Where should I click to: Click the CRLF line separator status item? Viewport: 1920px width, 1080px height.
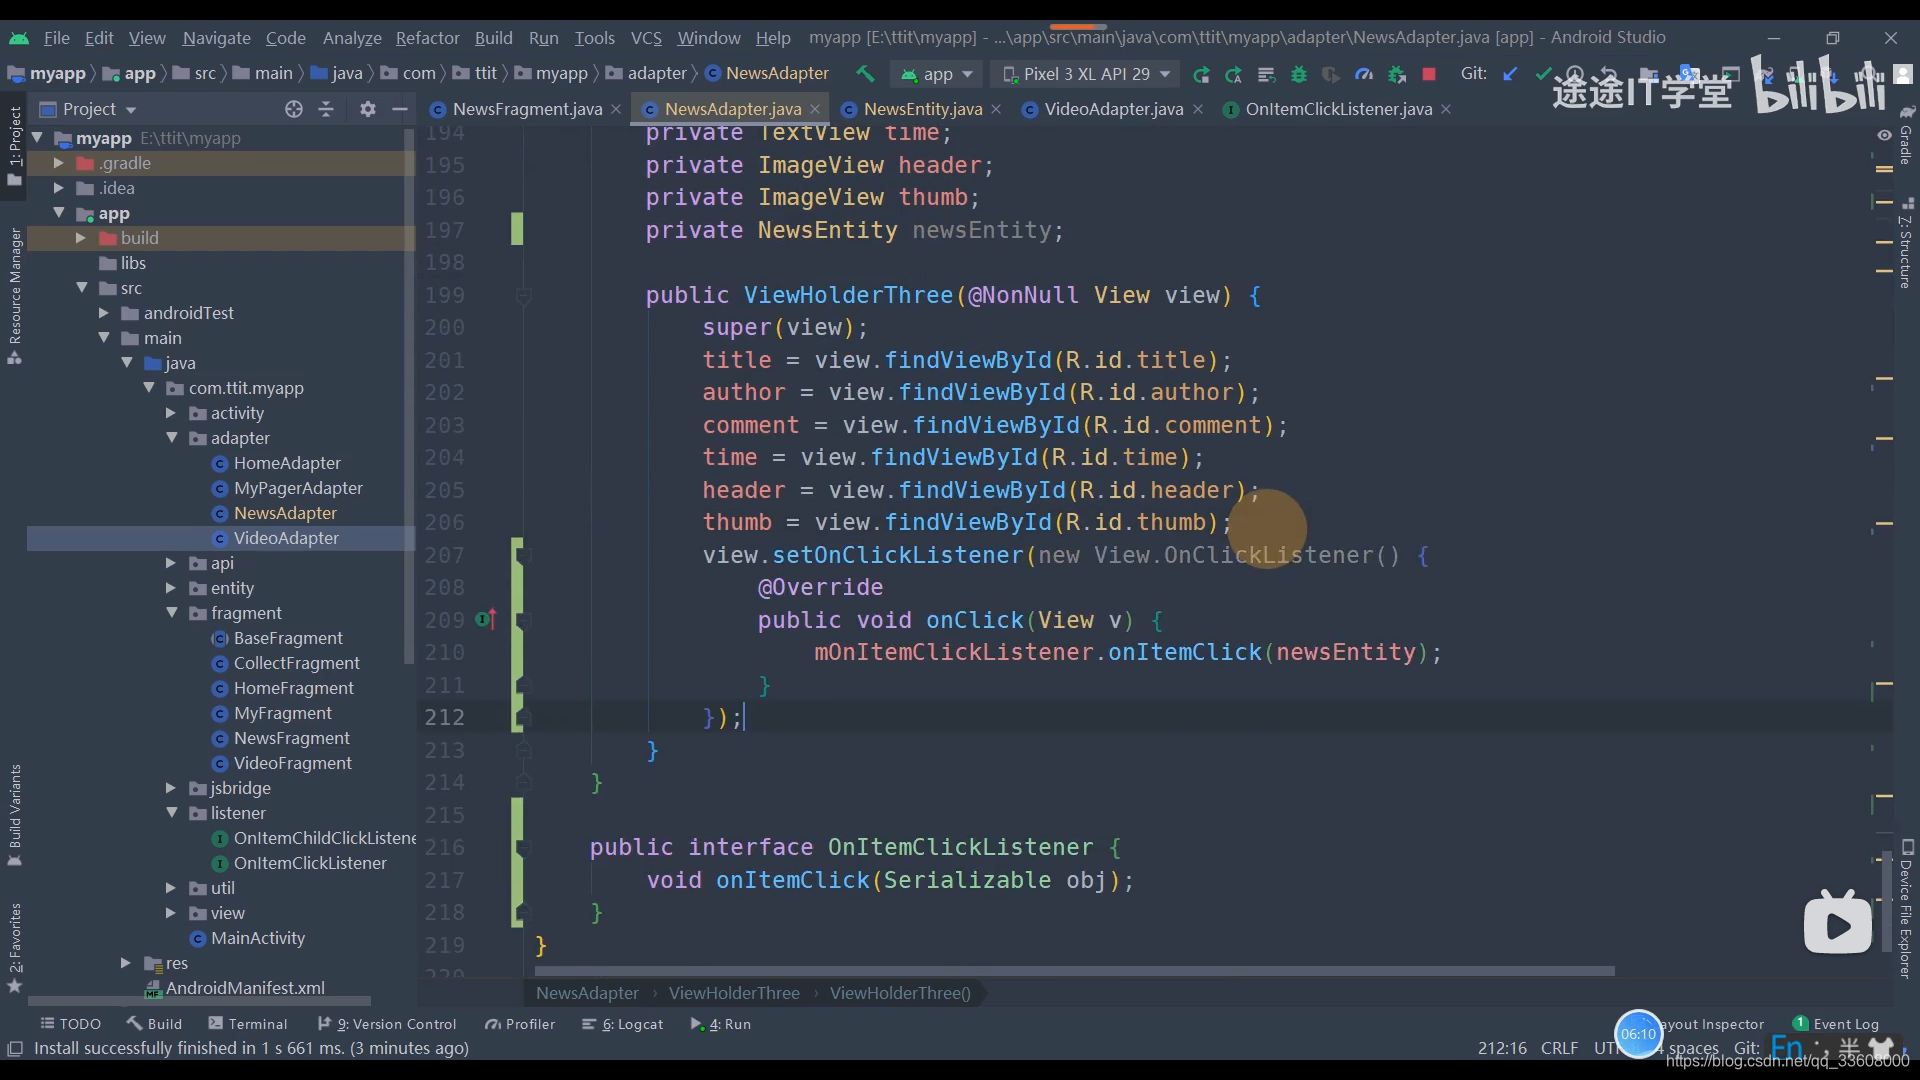point(1559,1048)
